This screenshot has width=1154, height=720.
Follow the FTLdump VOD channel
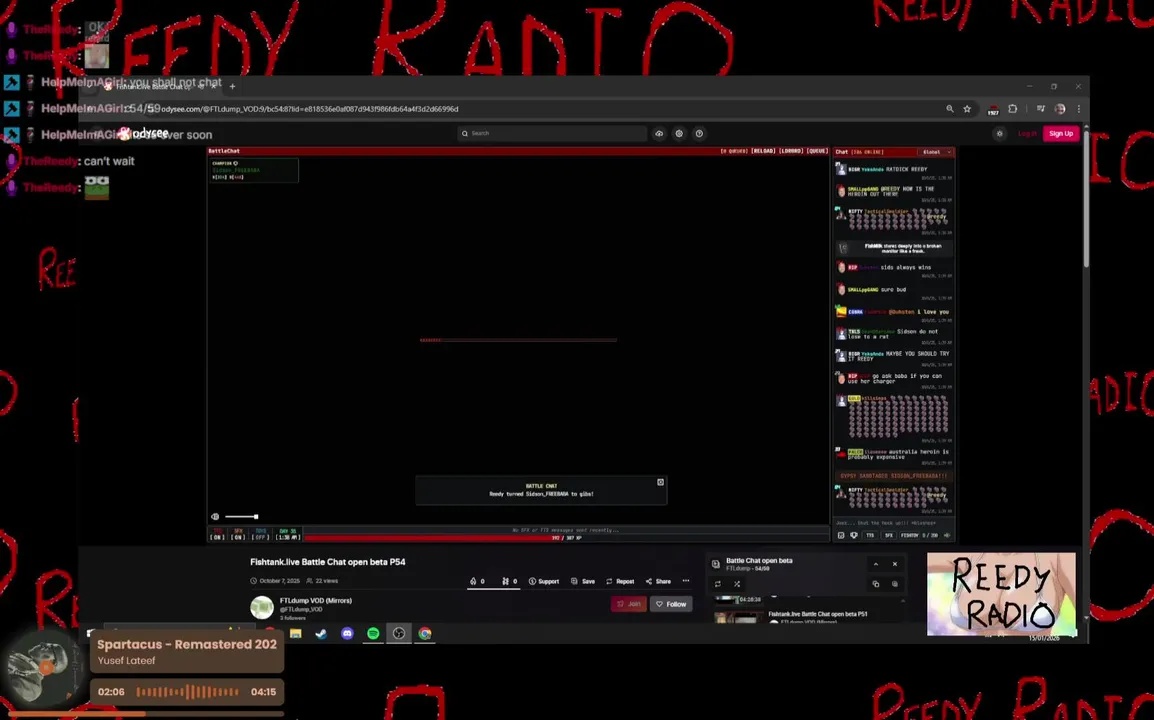coord(671,604)
